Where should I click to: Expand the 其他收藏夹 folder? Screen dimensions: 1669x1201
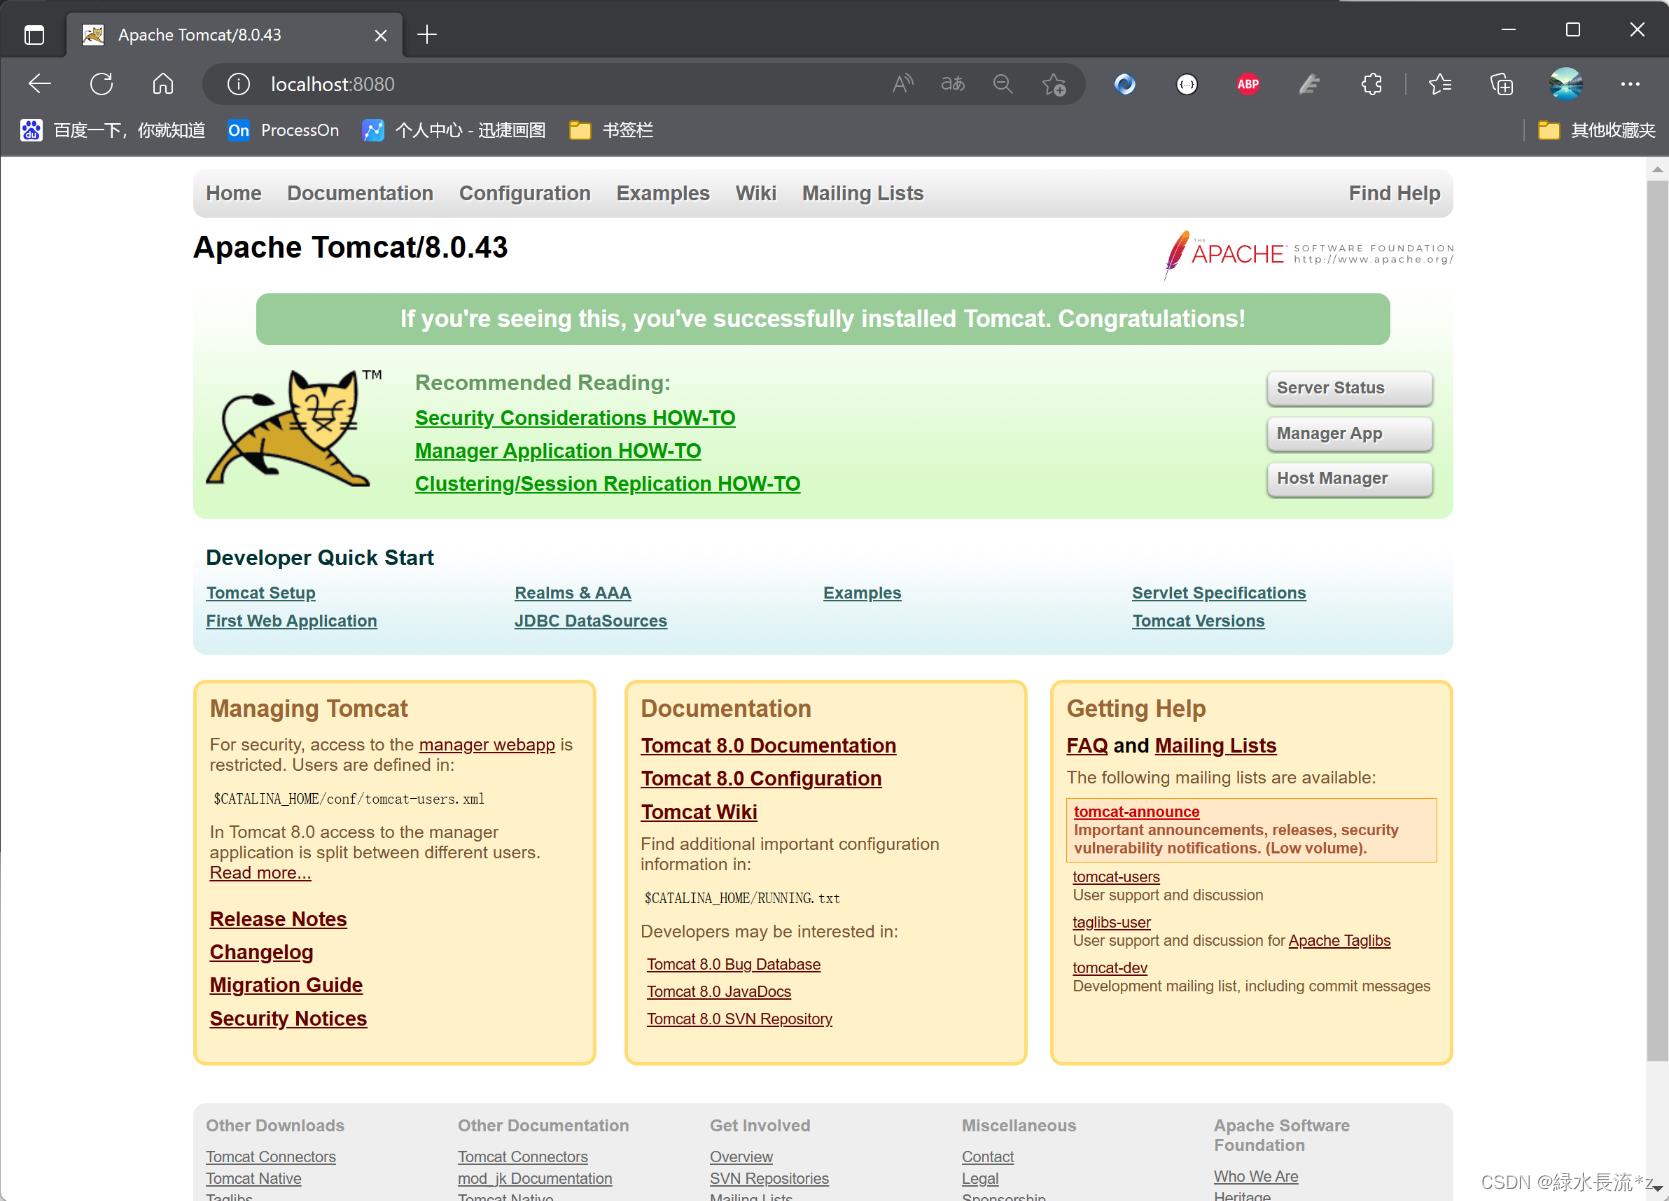[x=1597, y=130]
